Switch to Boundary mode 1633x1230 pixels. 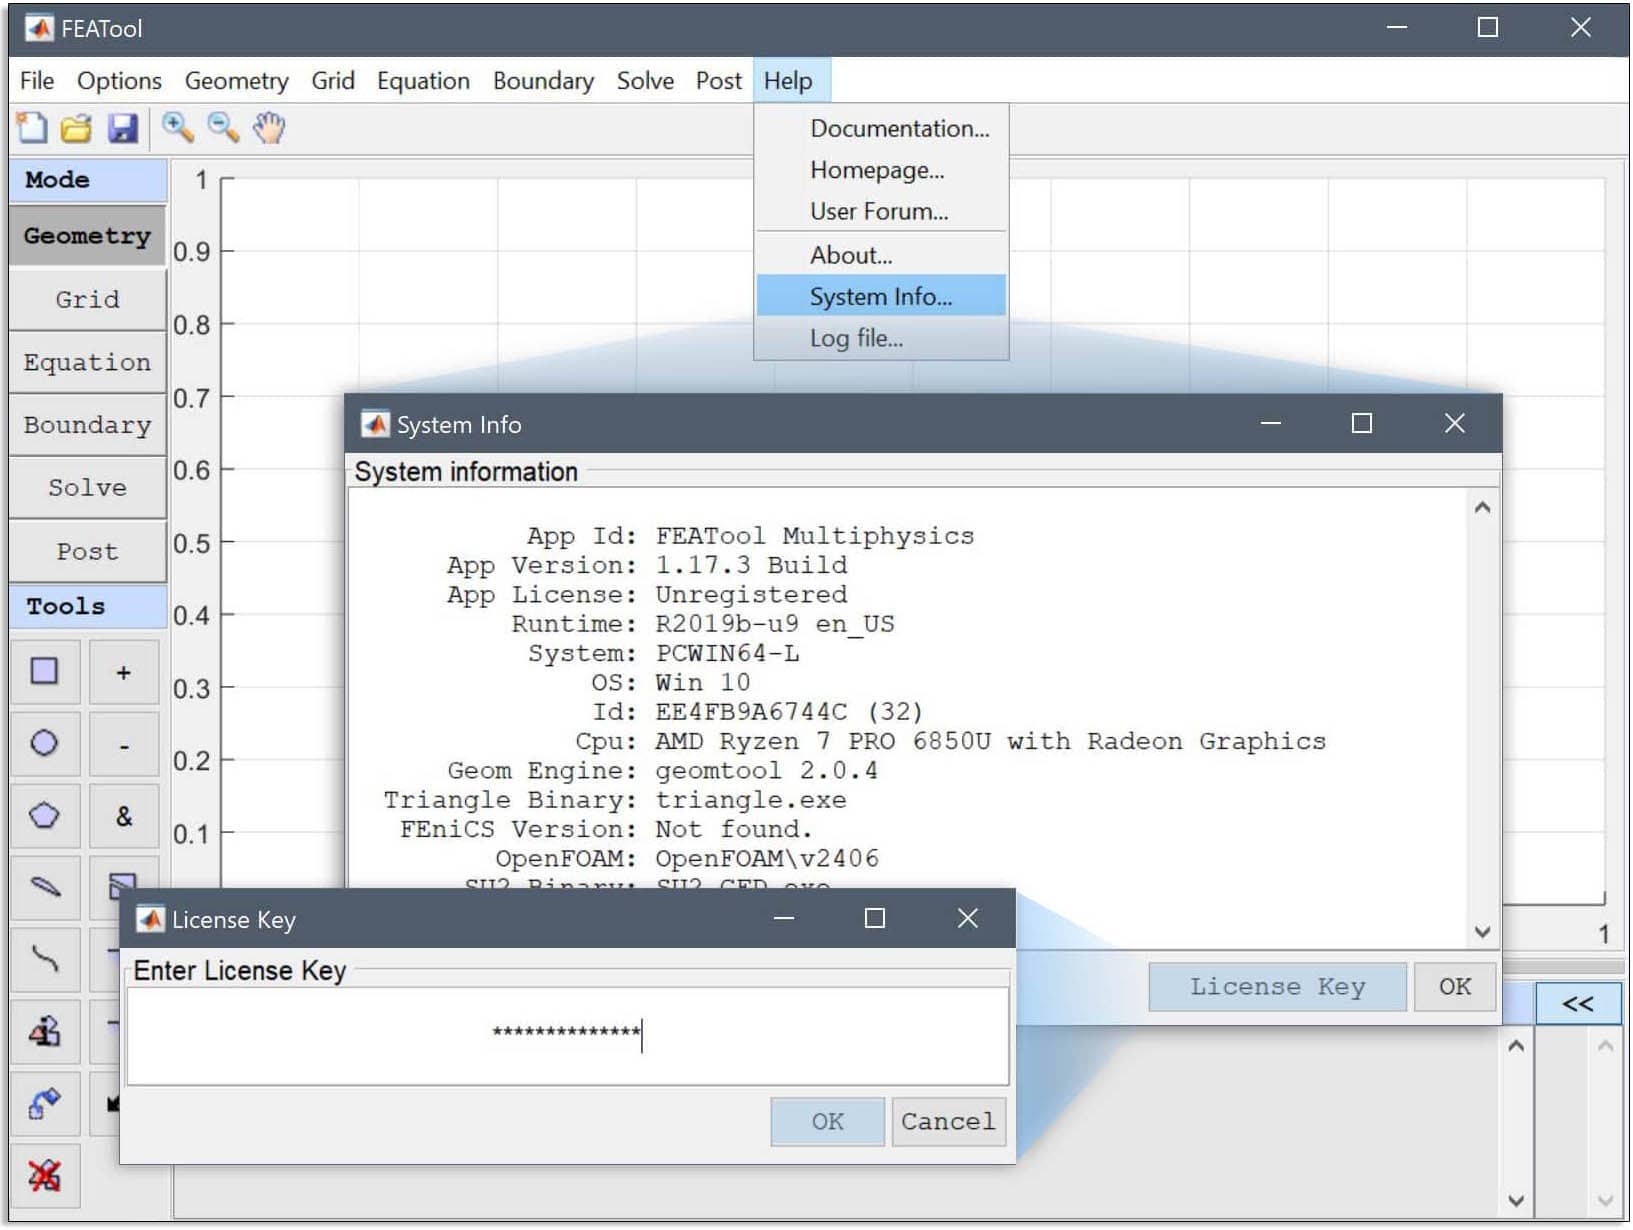coord(88,425)
